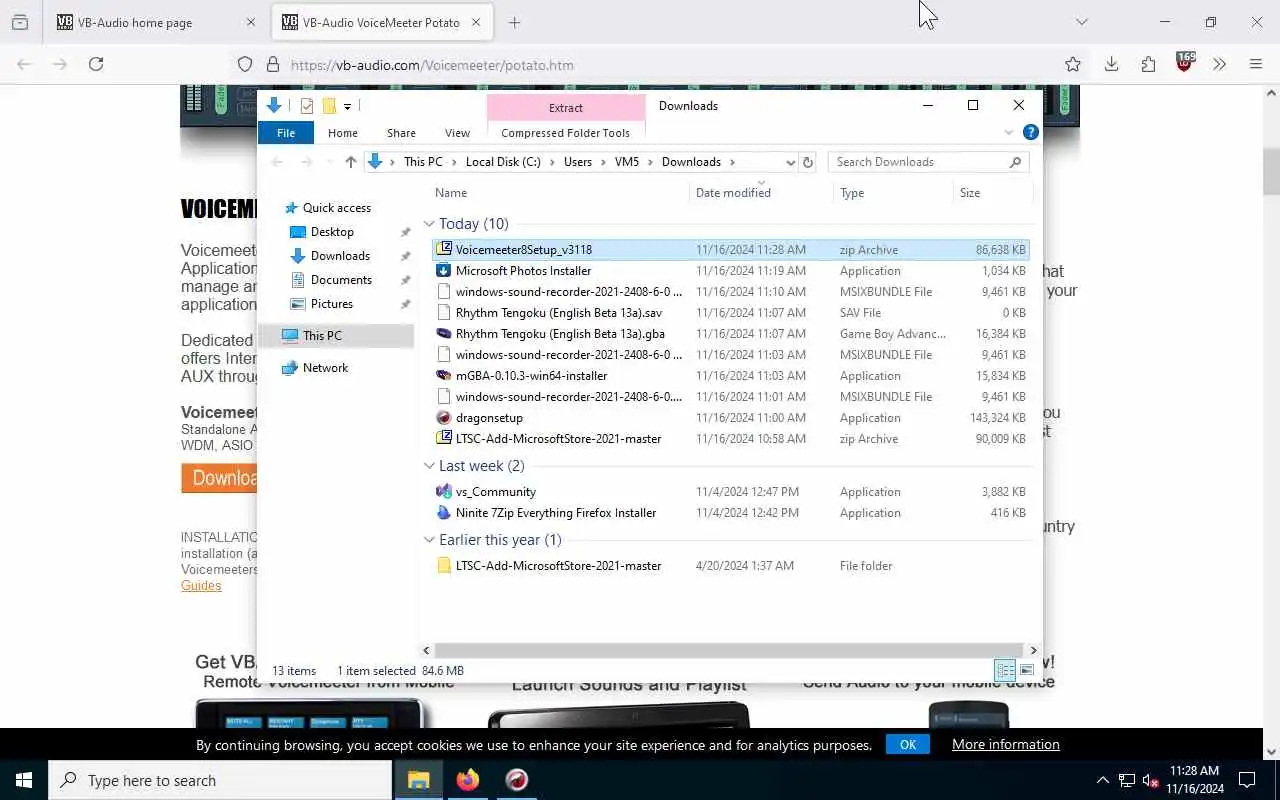1280x800 pixels.
Task: Open uBlock Origin extension icon
Action: pyautogui.click(x=1185, y=62)
